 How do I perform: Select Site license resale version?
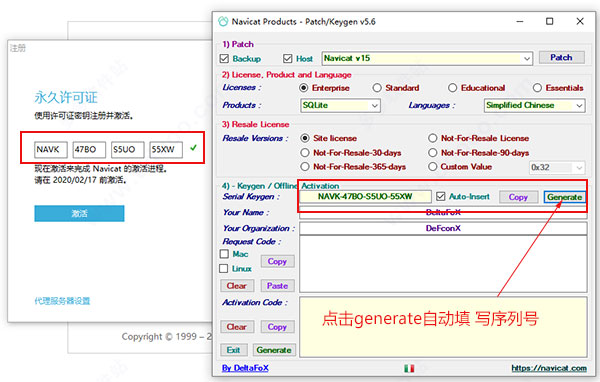pos(305,138)
